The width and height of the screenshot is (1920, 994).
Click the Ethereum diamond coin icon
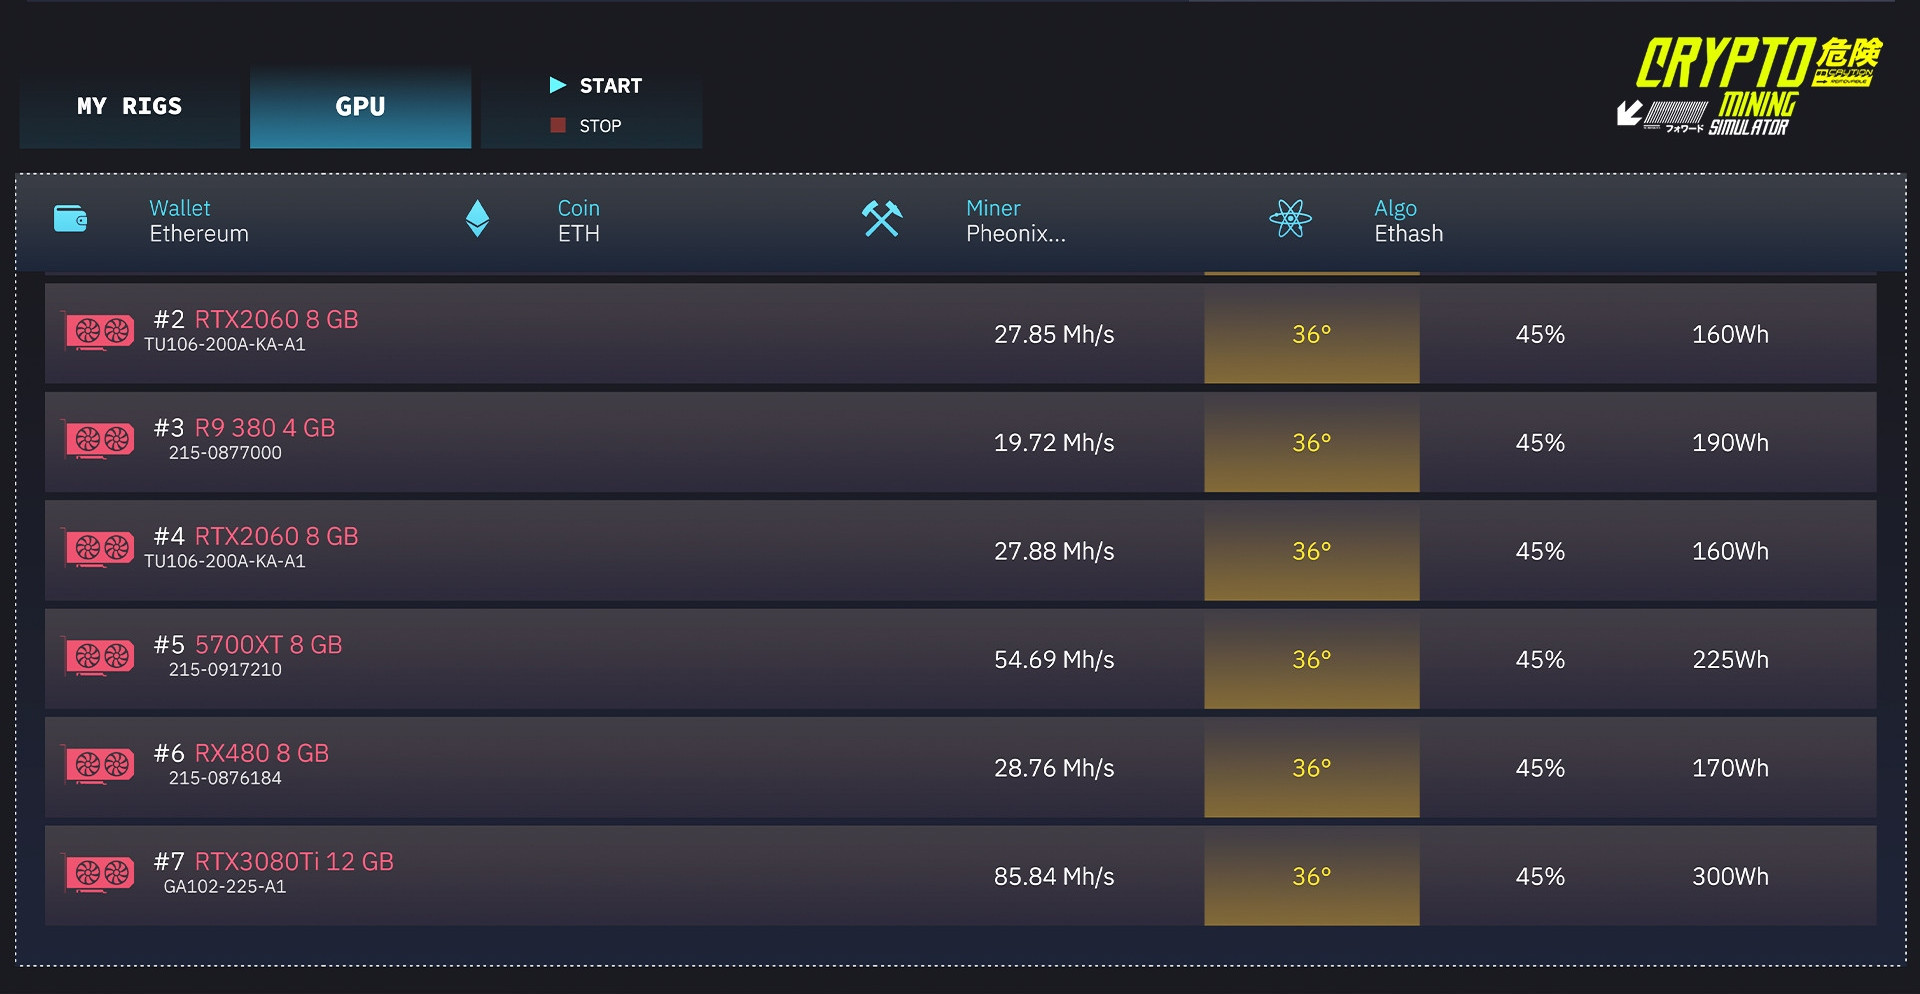(478, 219)
